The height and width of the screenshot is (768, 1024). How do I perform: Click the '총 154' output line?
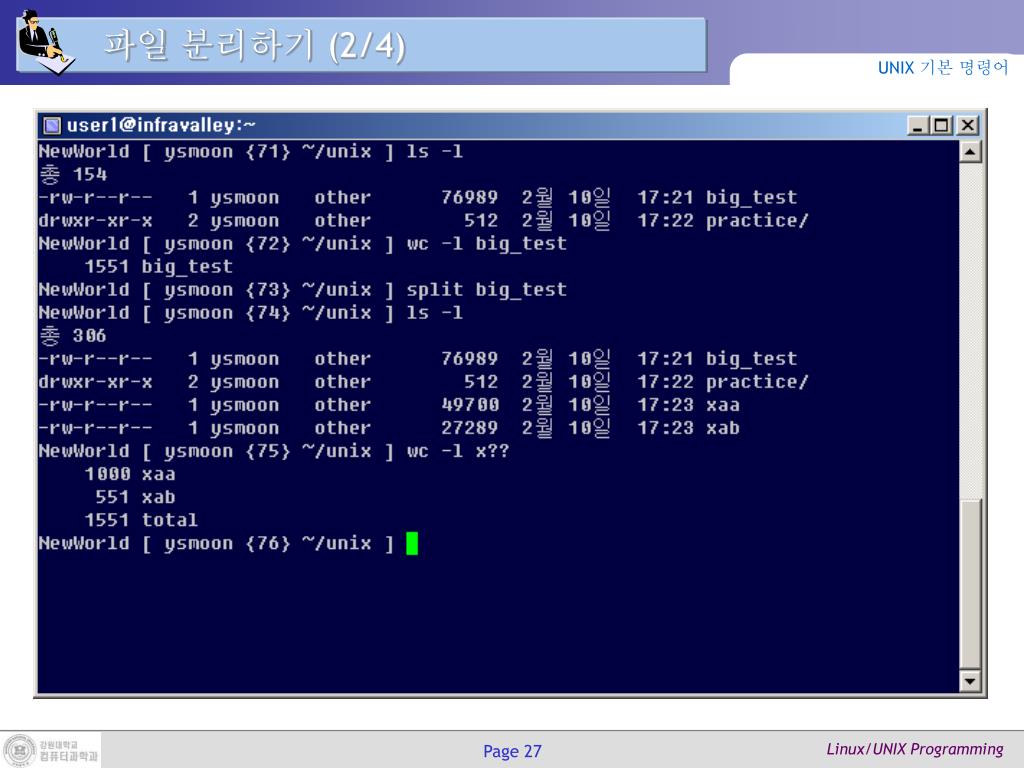click(72, 174)
